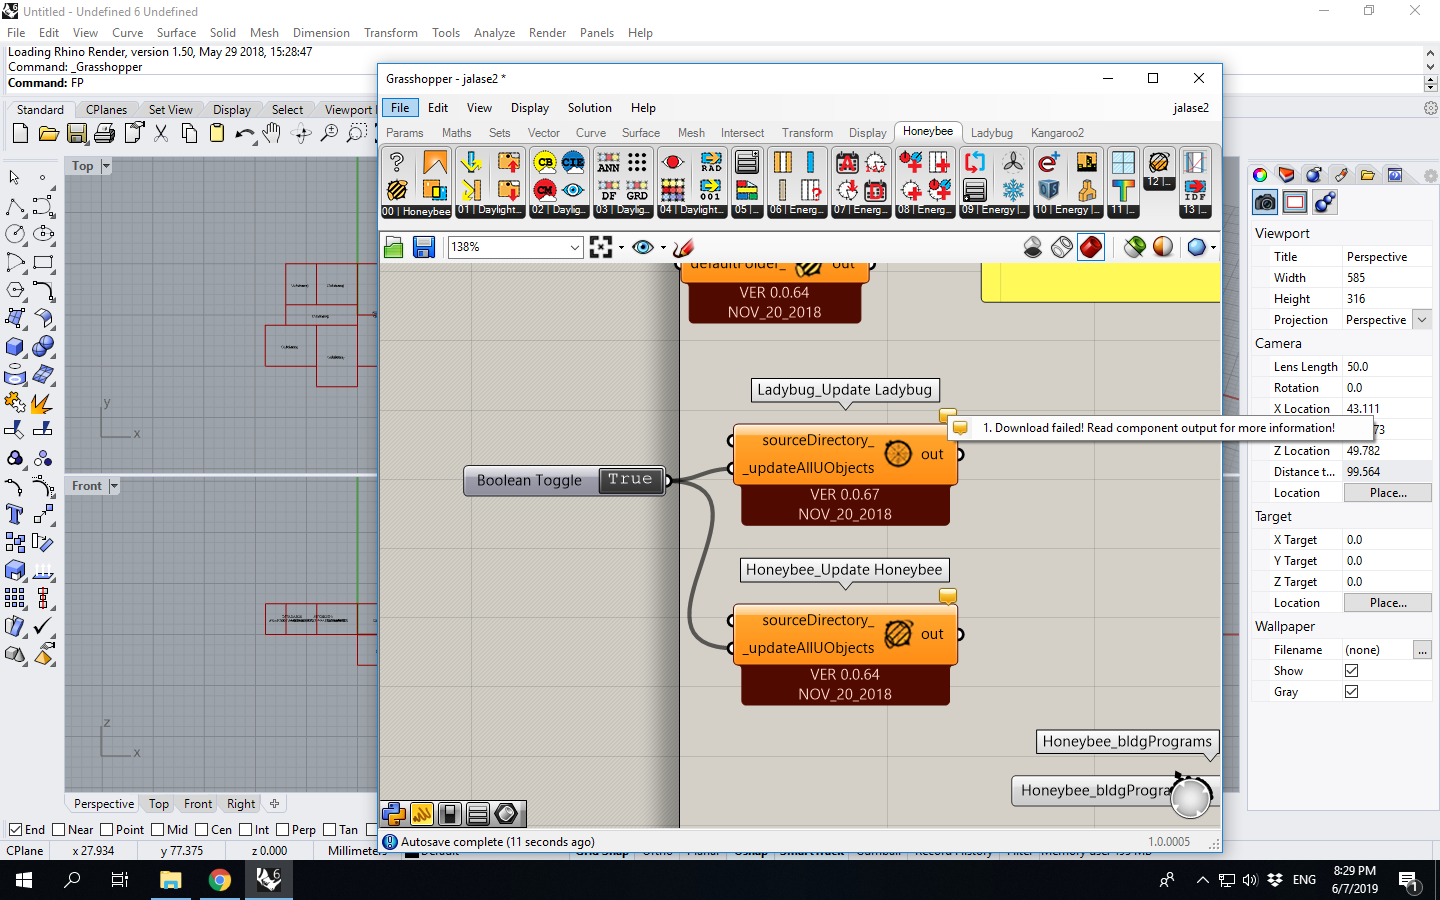Uncheck the Wallpaper Gray checkbox

[x=1351, y=692]
